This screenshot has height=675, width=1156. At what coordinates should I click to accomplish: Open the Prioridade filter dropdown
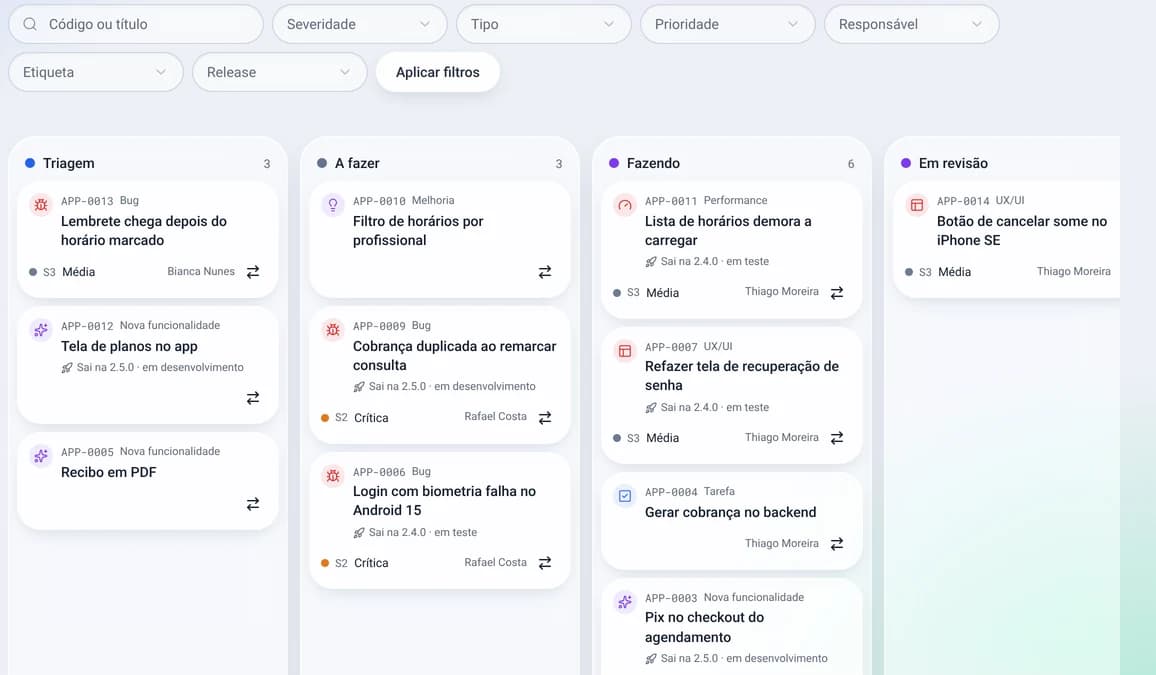point(728,24)
